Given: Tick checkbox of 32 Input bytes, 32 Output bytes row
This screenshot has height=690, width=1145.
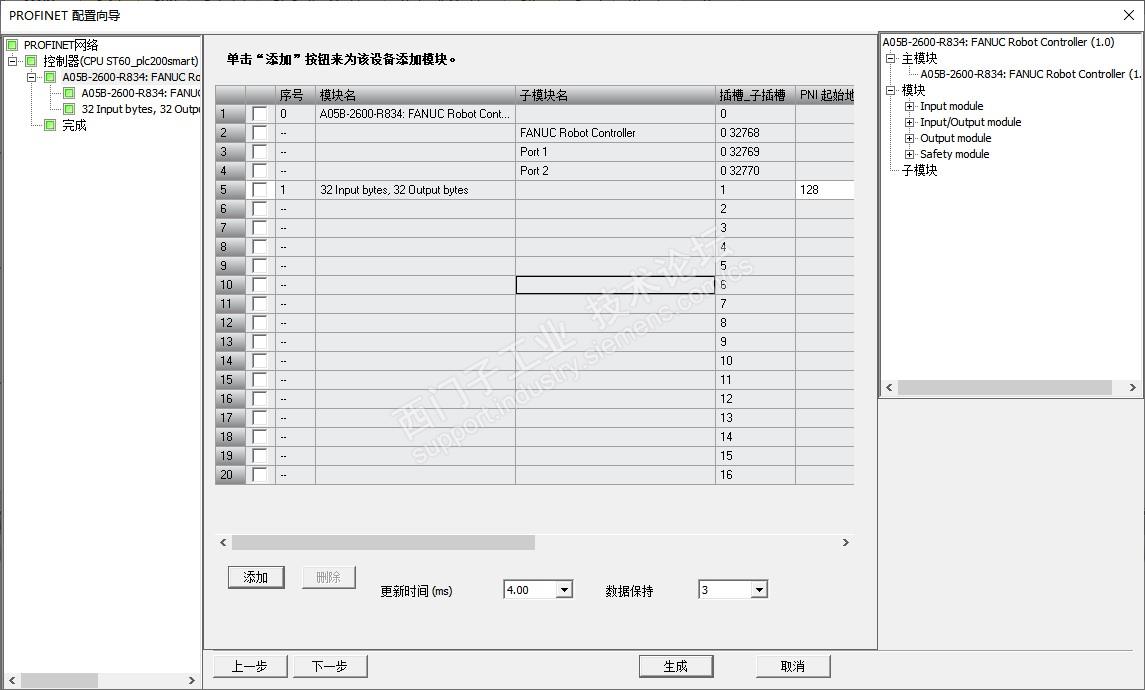Looking at the screenshot, I should (x=259, y=190).
